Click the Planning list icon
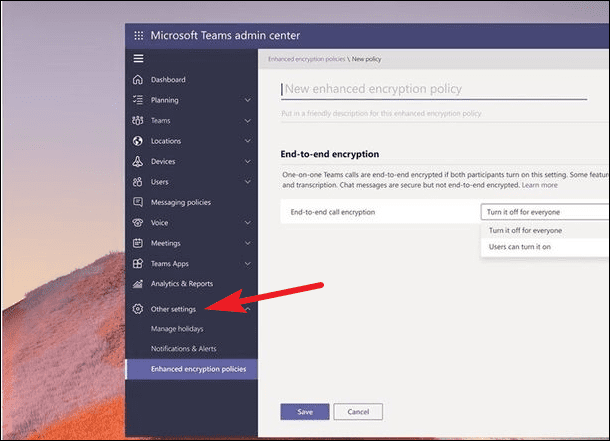610x441 pixels. (x=138, y=100)
